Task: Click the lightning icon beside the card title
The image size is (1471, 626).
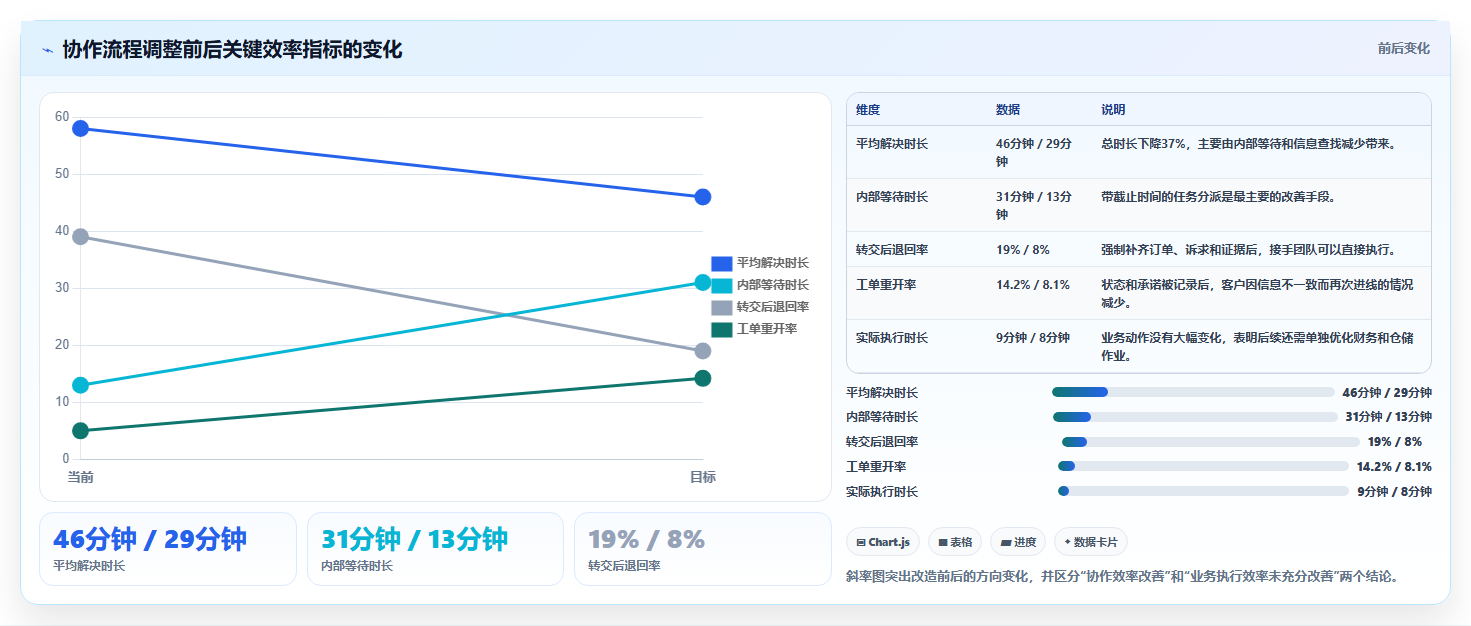Action: pyautogui.click(x=48, y=49)
